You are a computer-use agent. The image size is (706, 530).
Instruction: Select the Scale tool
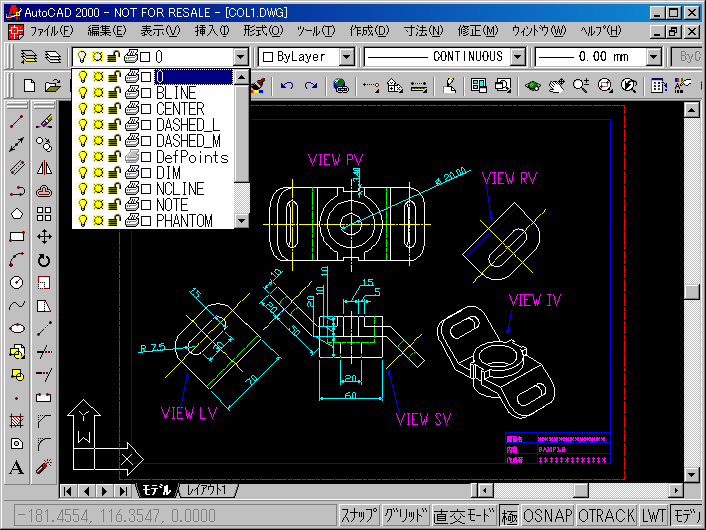point(44,283)
